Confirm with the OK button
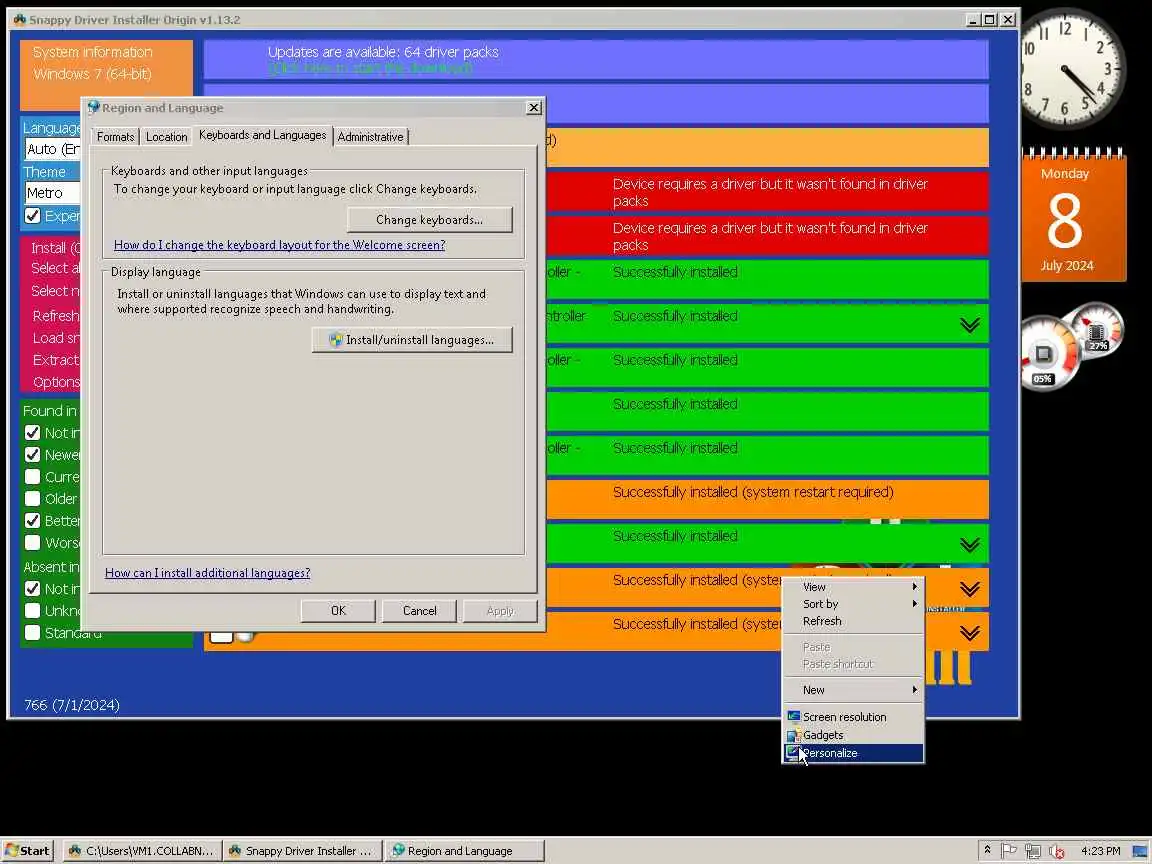1152x864 pixels. click(338, 611)
